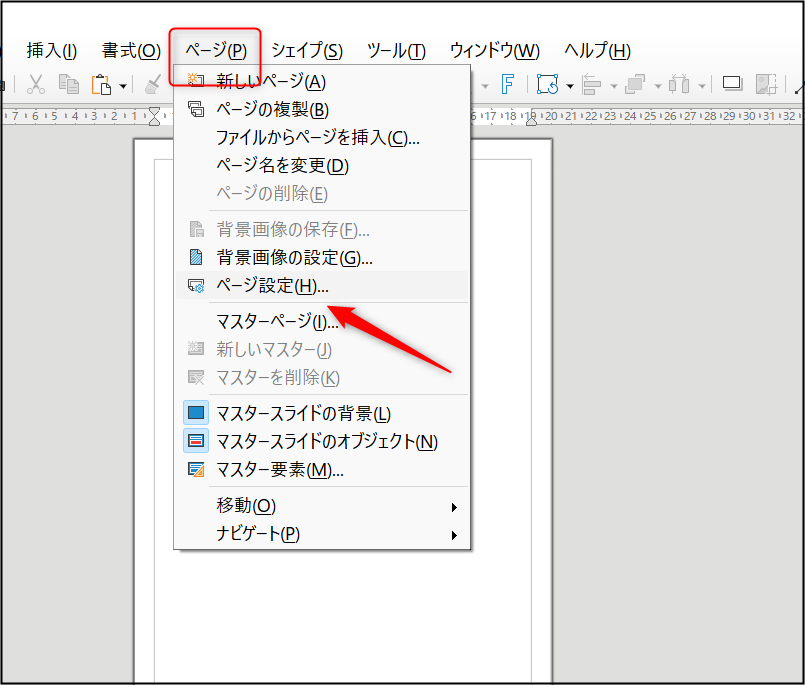This screenshot has width=805, height=685.
Task: Expand the Align objects dropdown arrow
Action: [614, 86]
